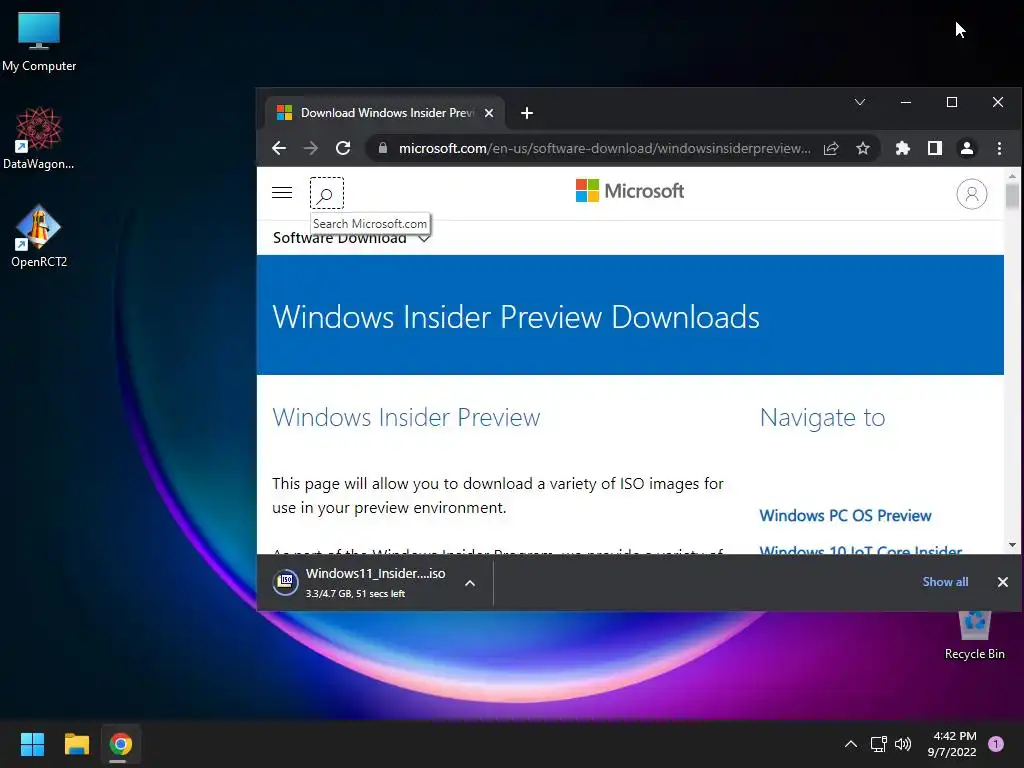Click the page vertical scrollbar thumb
Viewport: 1024px width, 768px height.
tap(1012, 196)
